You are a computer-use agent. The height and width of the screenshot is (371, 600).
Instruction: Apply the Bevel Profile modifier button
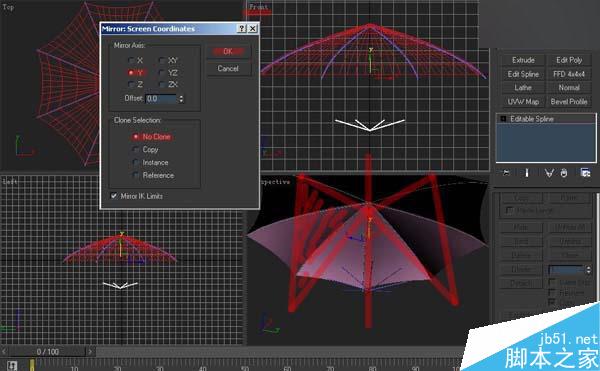(569, 101)
